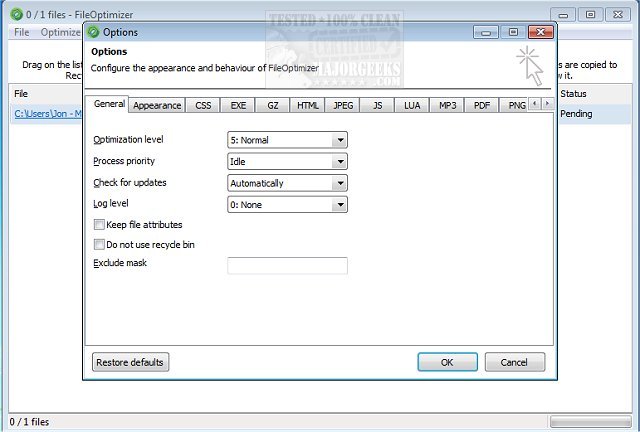Confirm settings with the OK button
This screenshot has width=640, height=432.
coord(447,362)
